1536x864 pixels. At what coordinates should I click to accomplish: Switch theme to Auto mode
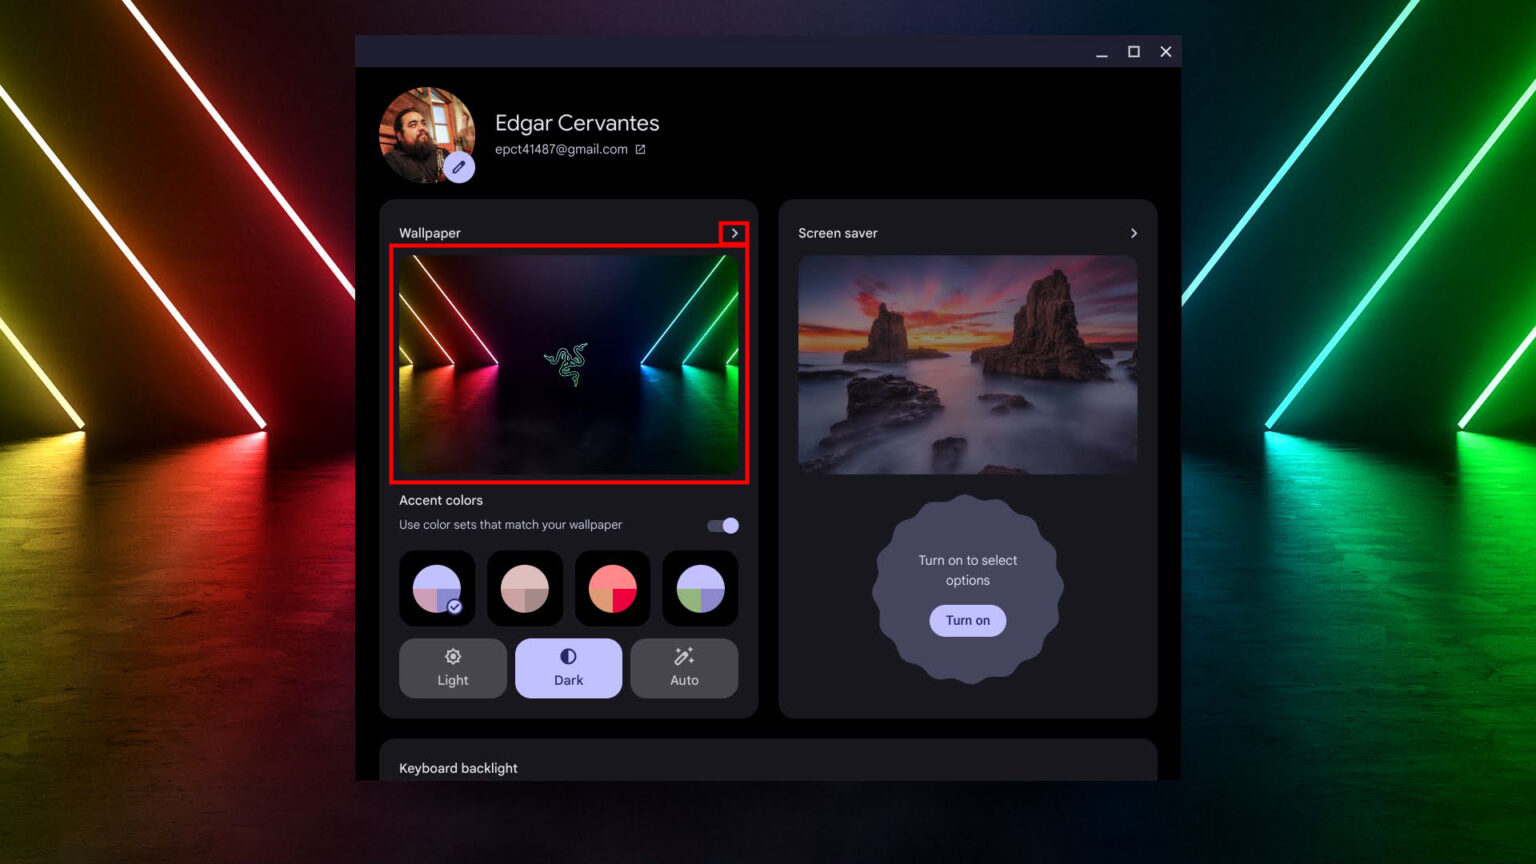click(x=684, y=668)
